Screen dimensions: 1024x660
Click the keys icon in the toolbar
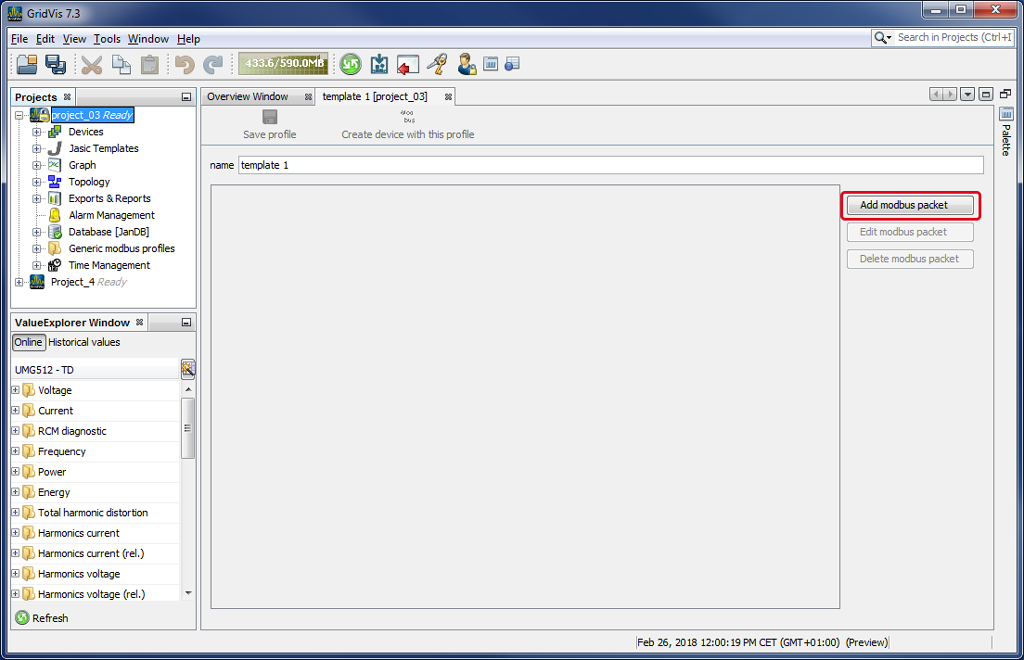pyautogui.click(x=436, y=65)
